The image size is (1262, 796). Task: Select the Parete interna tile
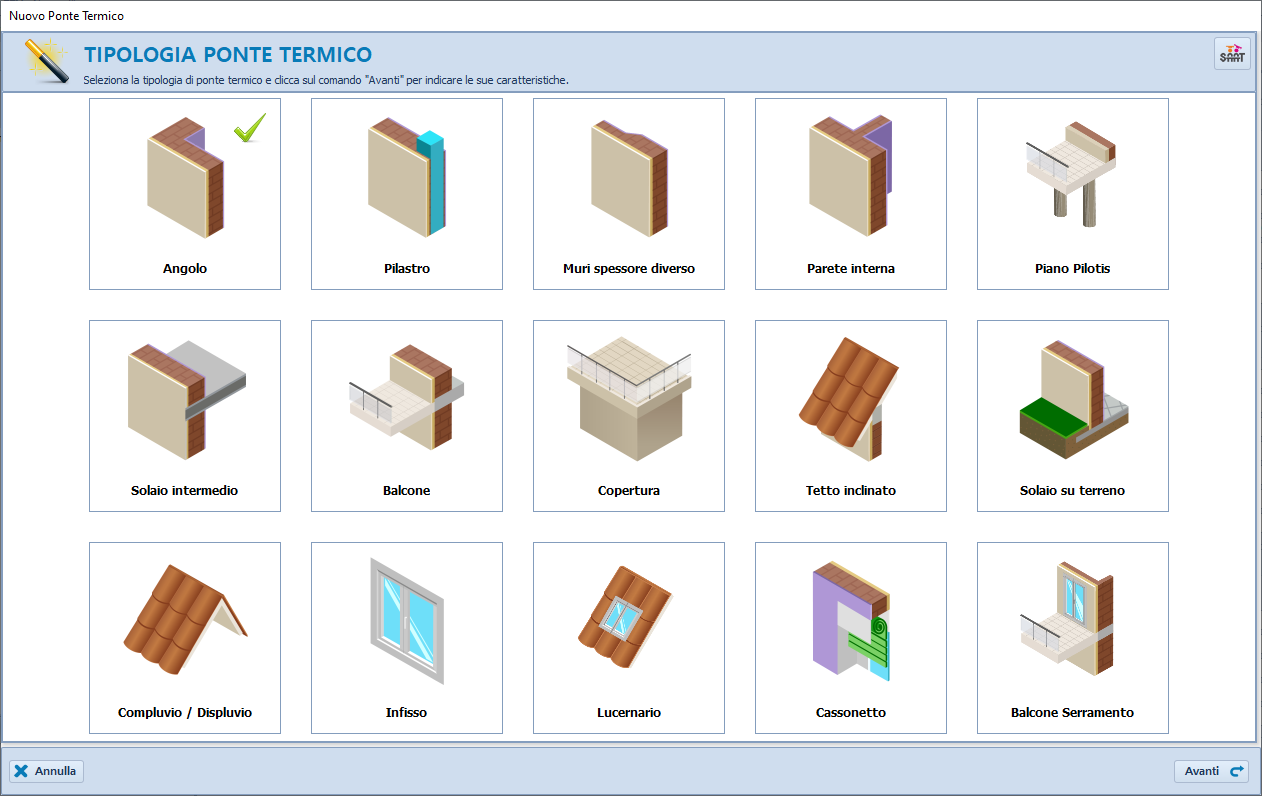pos(851,194)
